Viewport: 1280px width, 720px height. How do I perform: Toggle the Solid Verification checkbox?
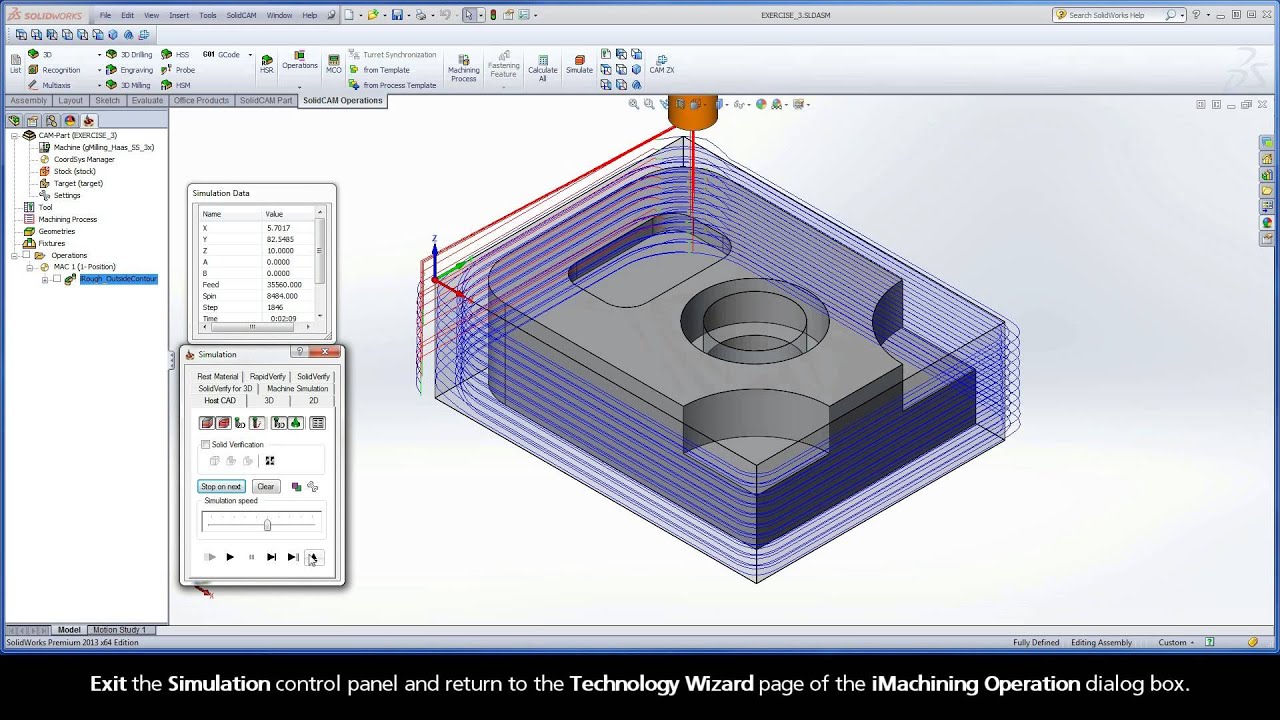point(206,444)
